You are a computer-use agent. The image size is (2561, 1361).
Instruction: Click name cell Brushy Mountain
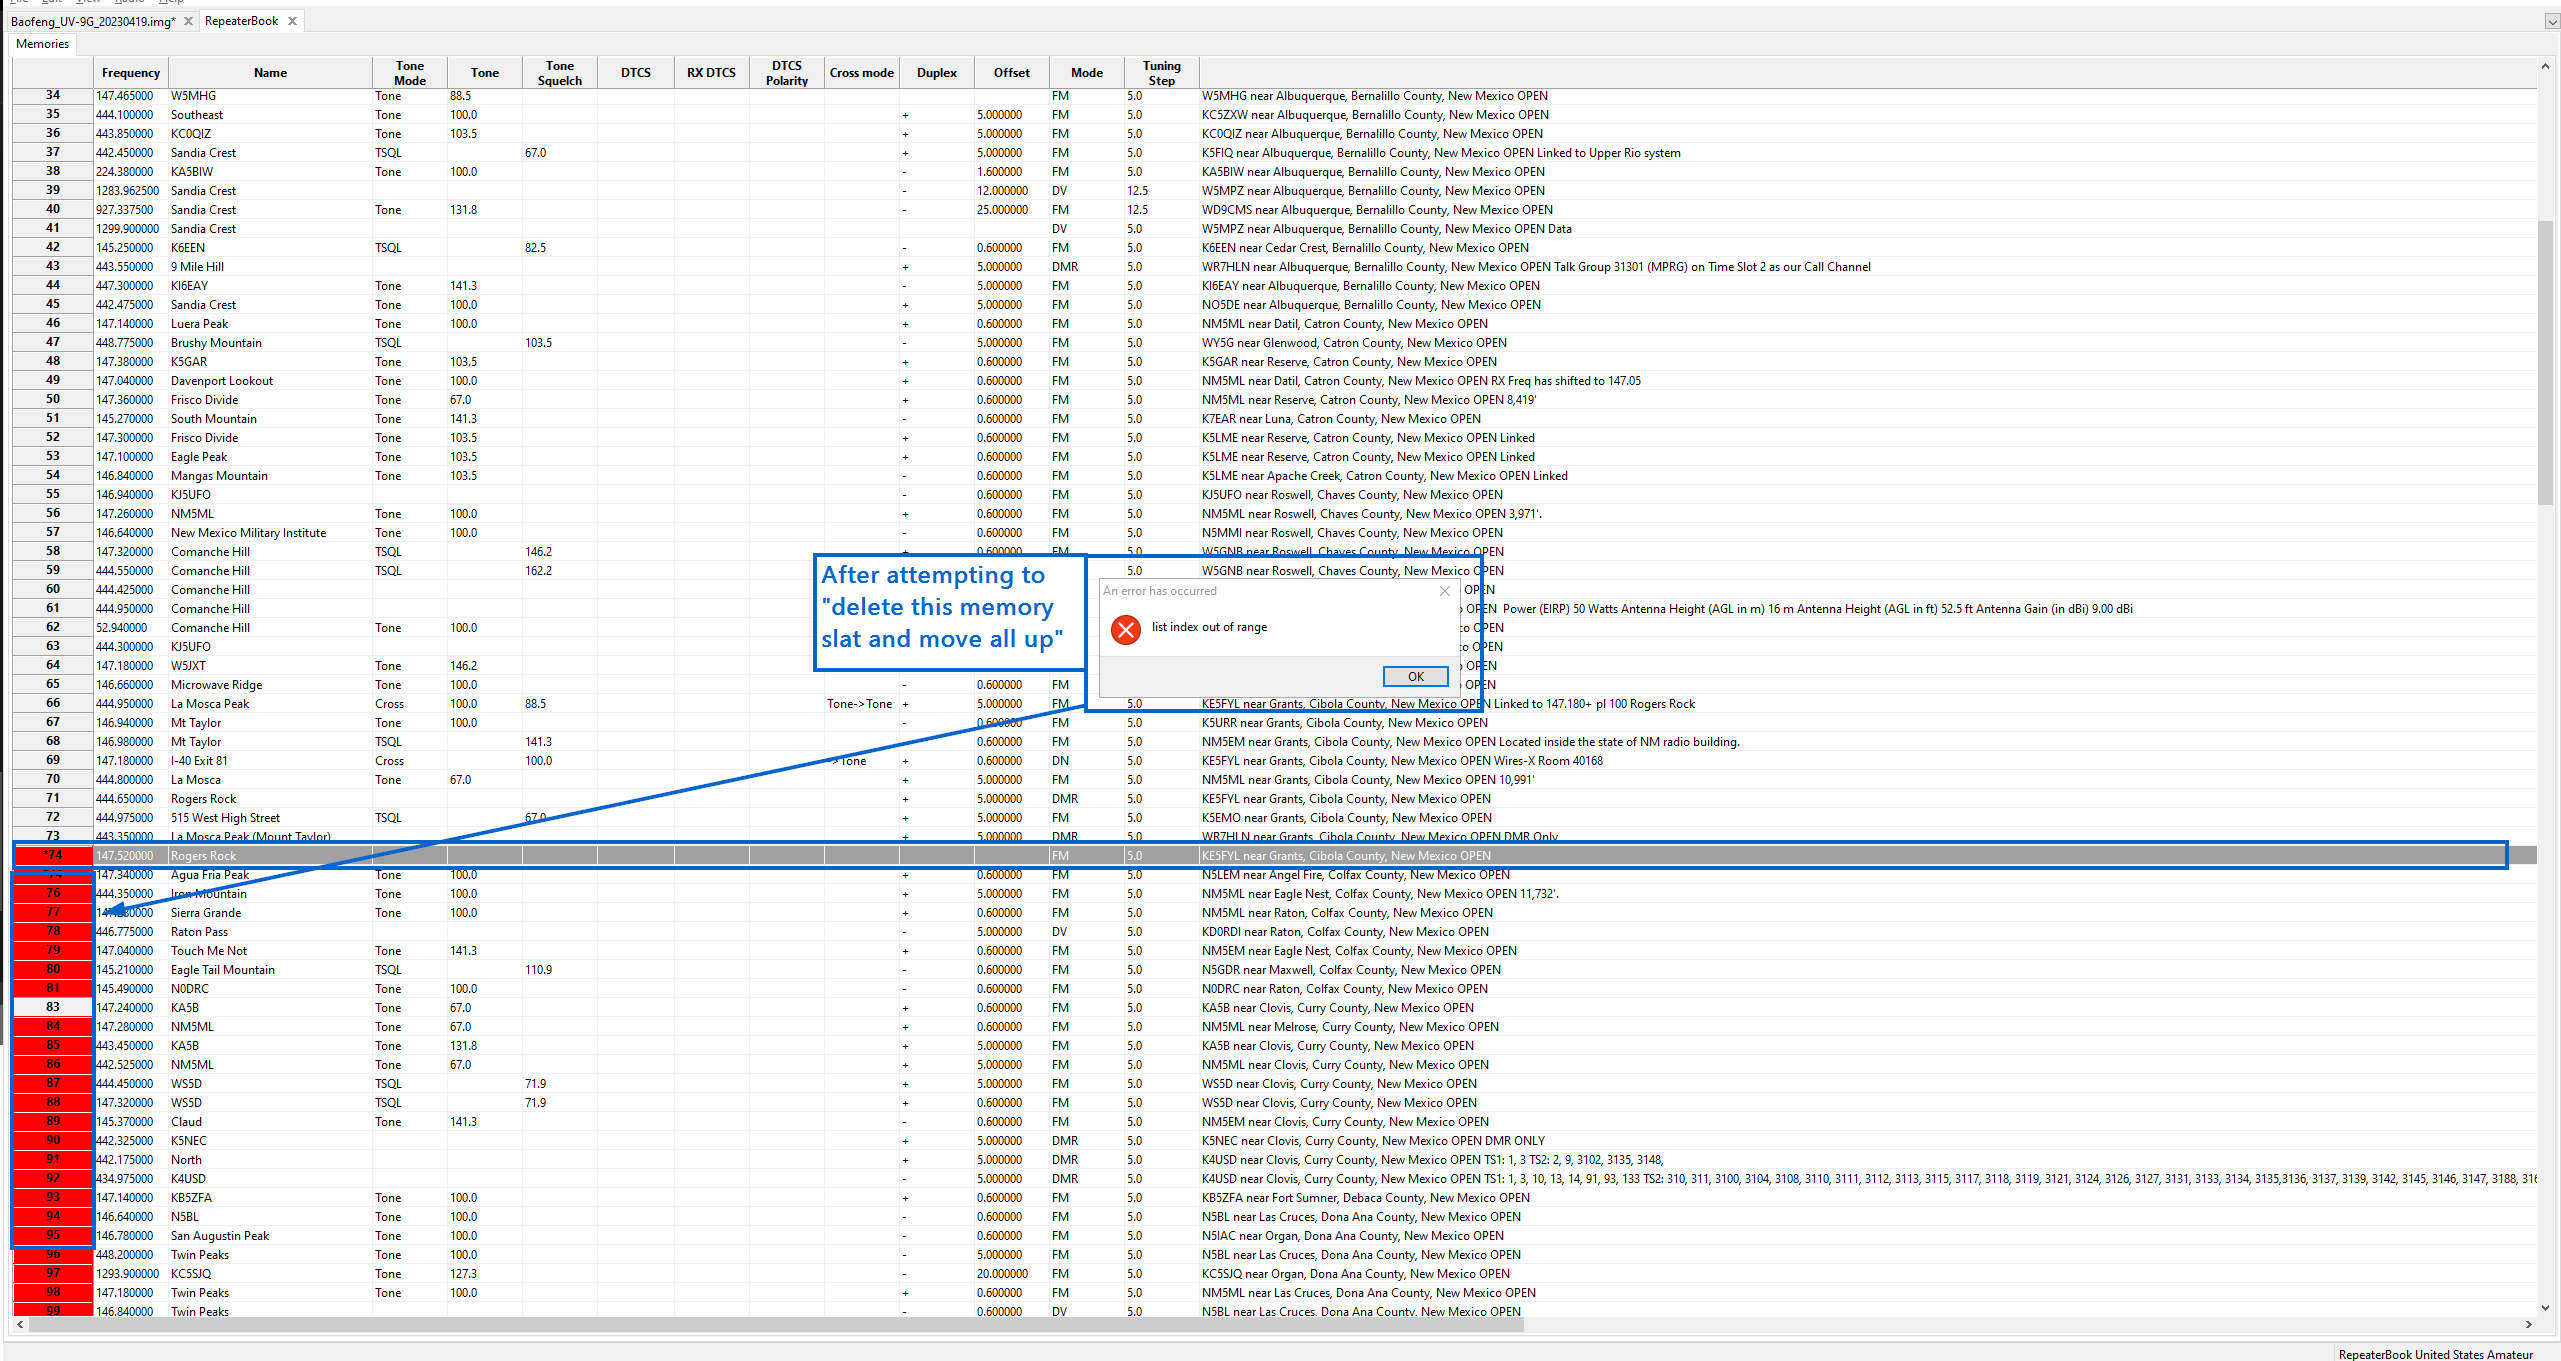pyautogui.click(x=270, y=343)
